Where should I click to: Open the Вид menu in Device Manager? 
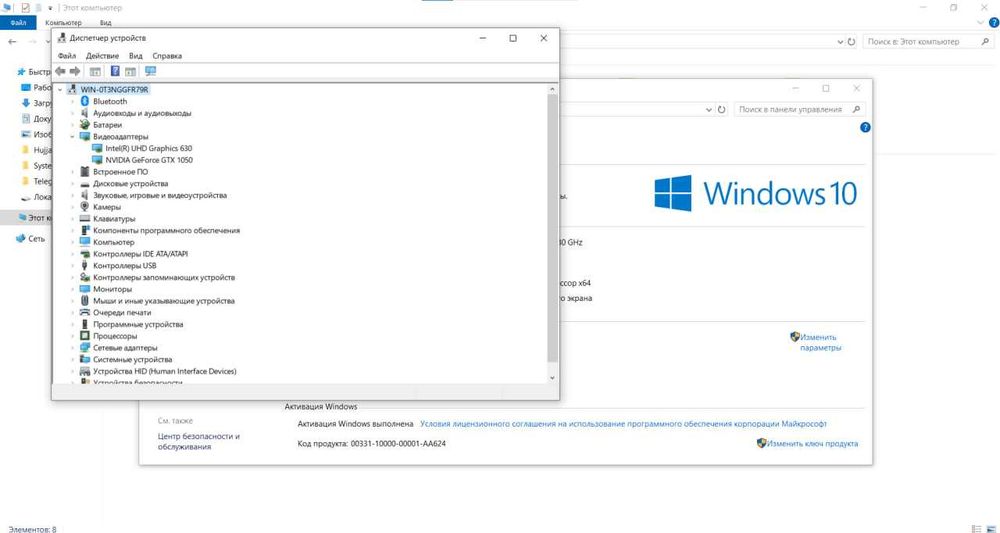pyautogui.click(x=136, y=55)
